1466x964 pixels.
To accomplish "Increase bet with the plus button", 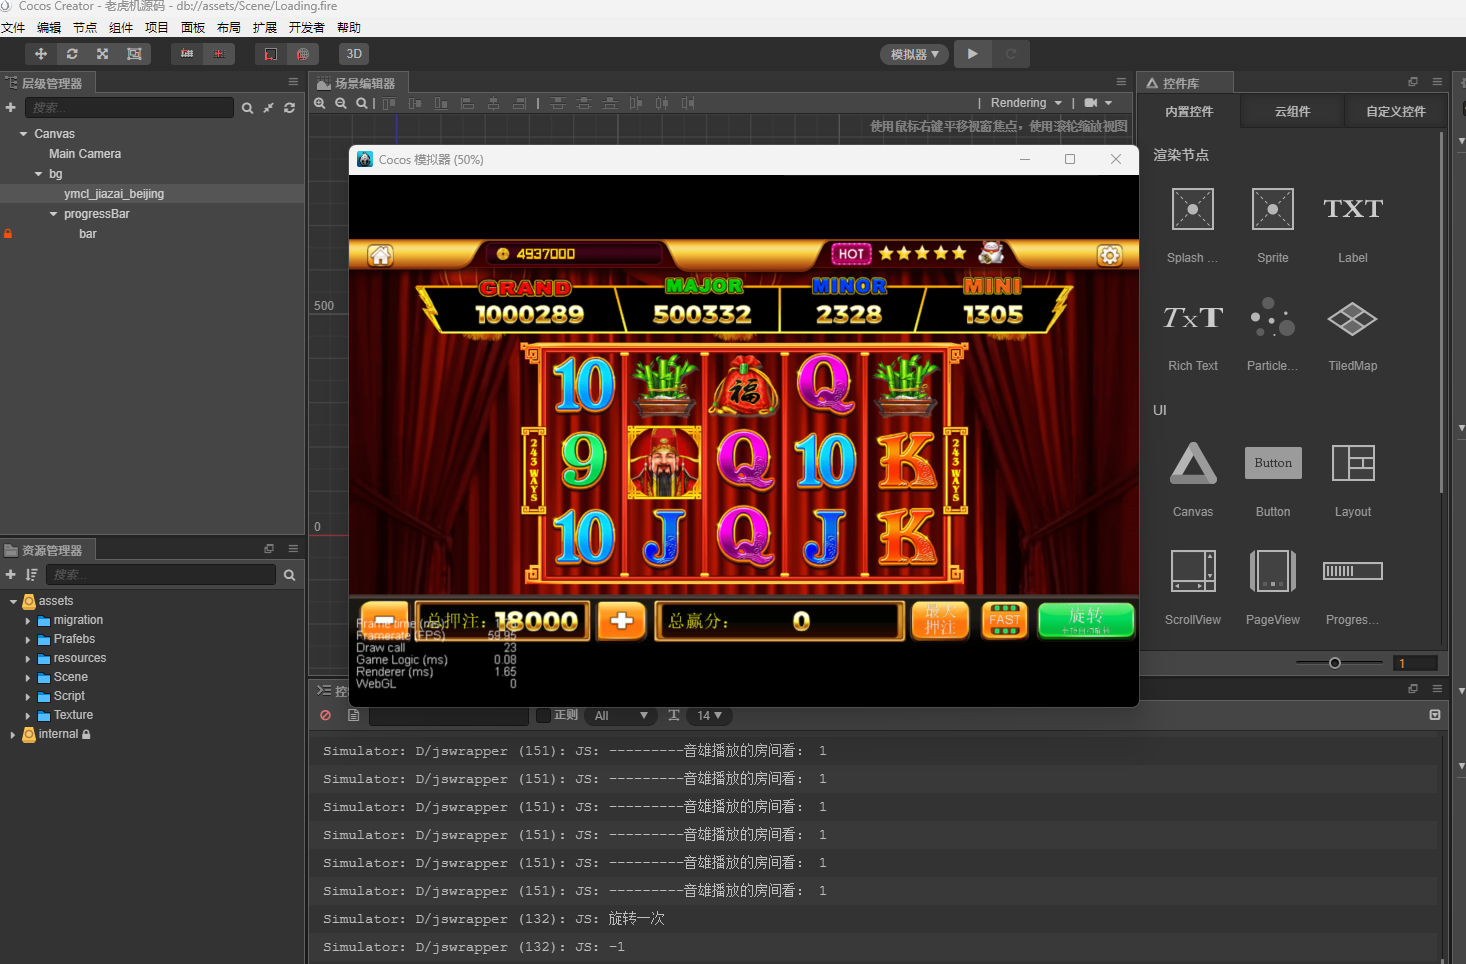I will click(x=621, y=621).
